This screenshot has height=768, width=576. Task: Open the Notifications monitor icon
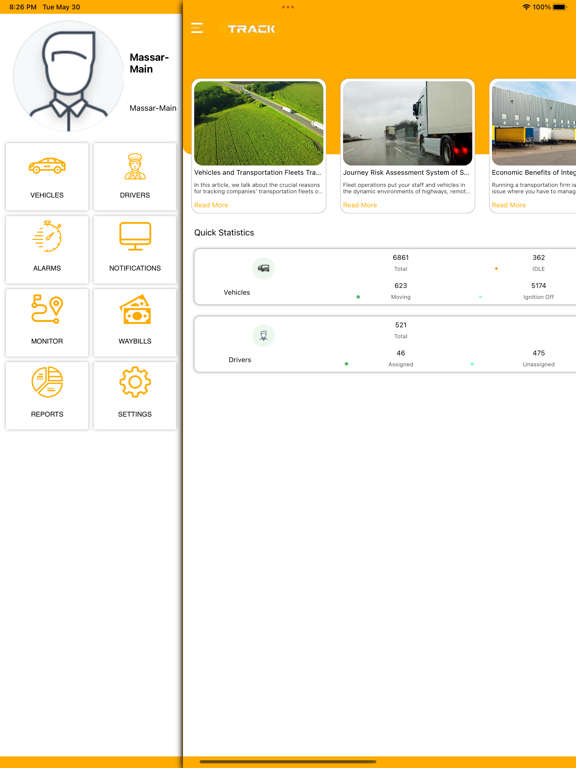[135, 236]
